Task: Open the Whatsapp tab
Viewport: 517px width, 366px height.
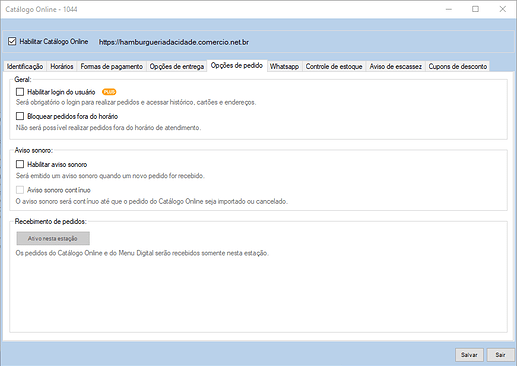Action: (284, 66)
